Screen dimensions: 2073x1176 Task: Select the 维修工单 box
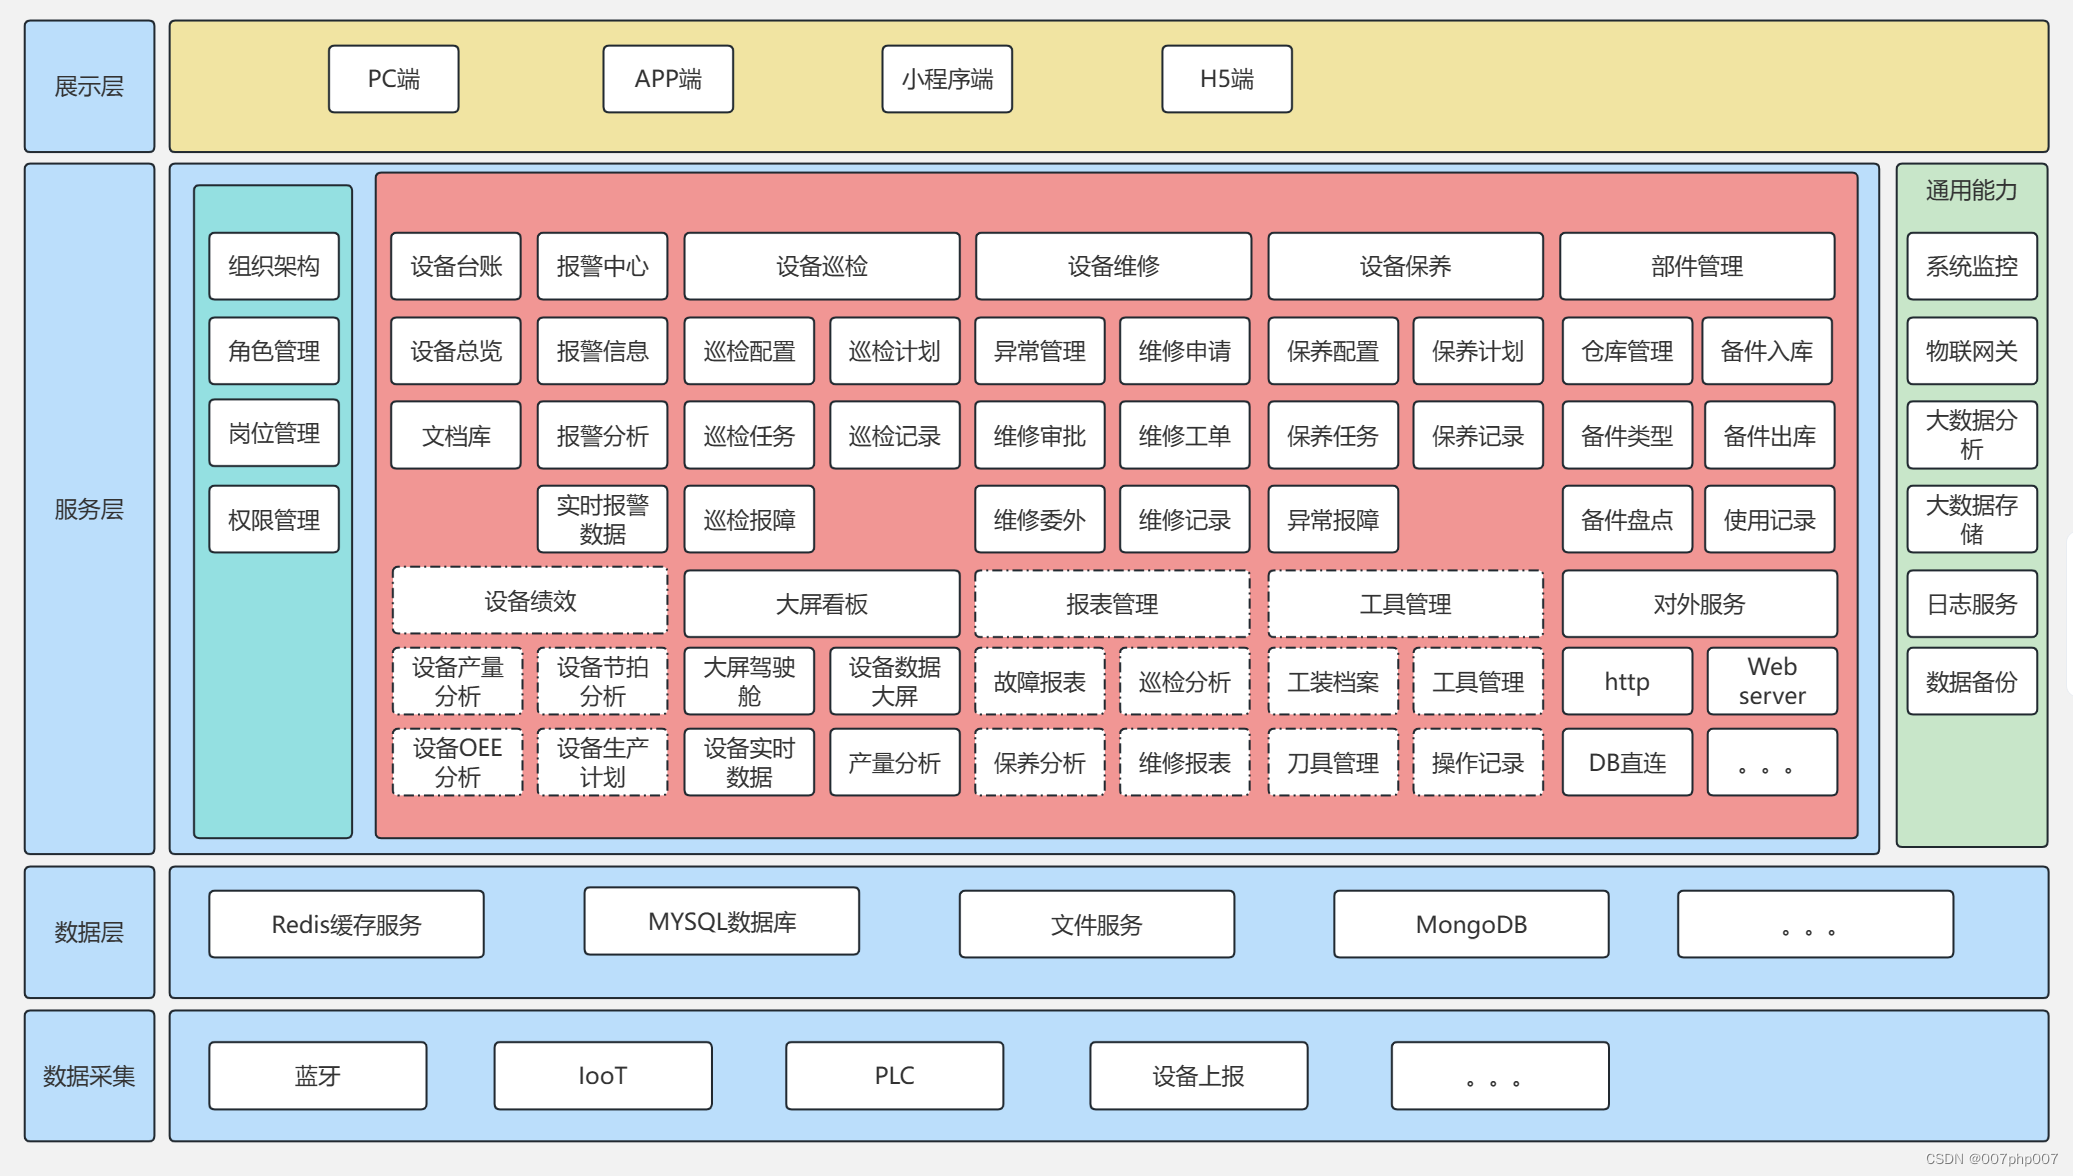1184,436
